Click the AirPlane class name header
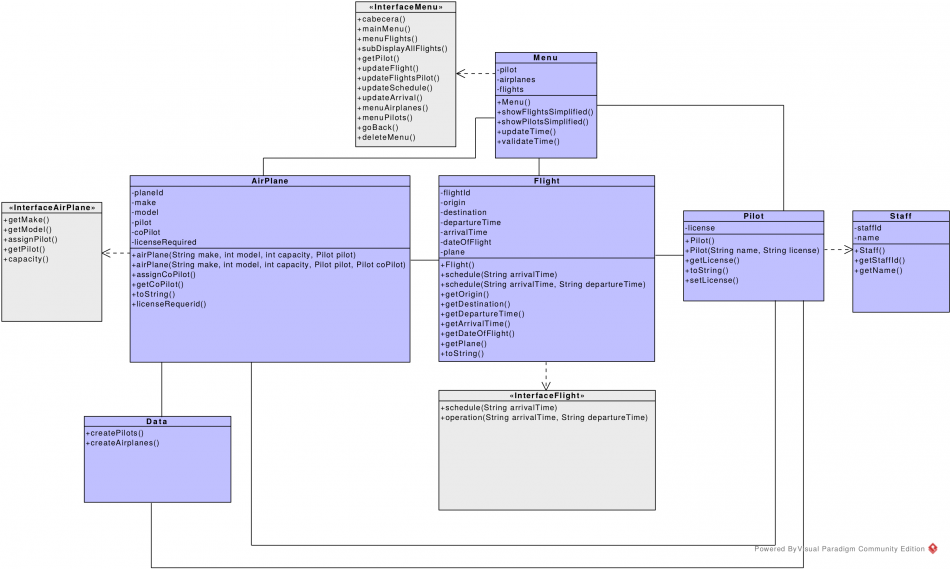Viewport: 950px width, 569px height. 270,181
